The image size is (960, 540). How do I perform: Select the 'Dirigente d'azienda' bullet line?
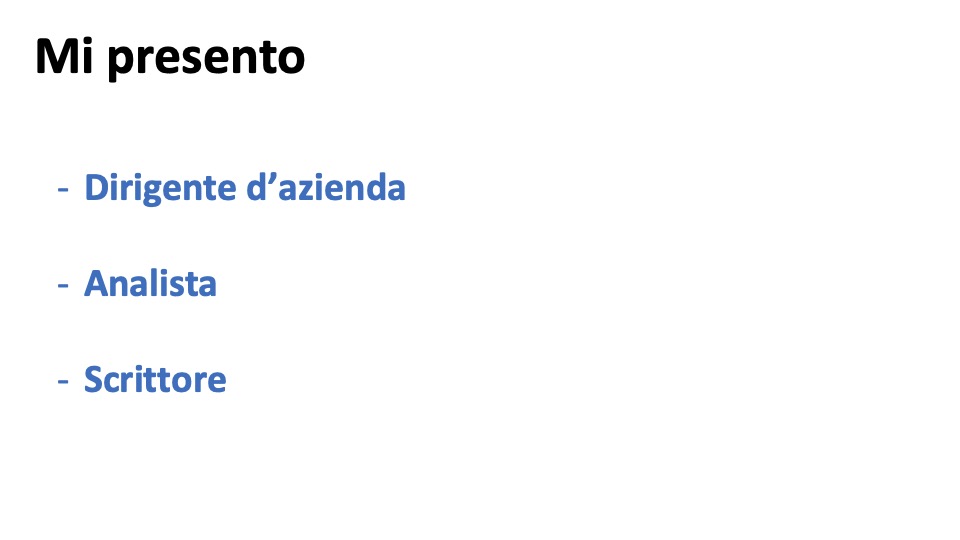pyautogui.click(x=231, y=188)
